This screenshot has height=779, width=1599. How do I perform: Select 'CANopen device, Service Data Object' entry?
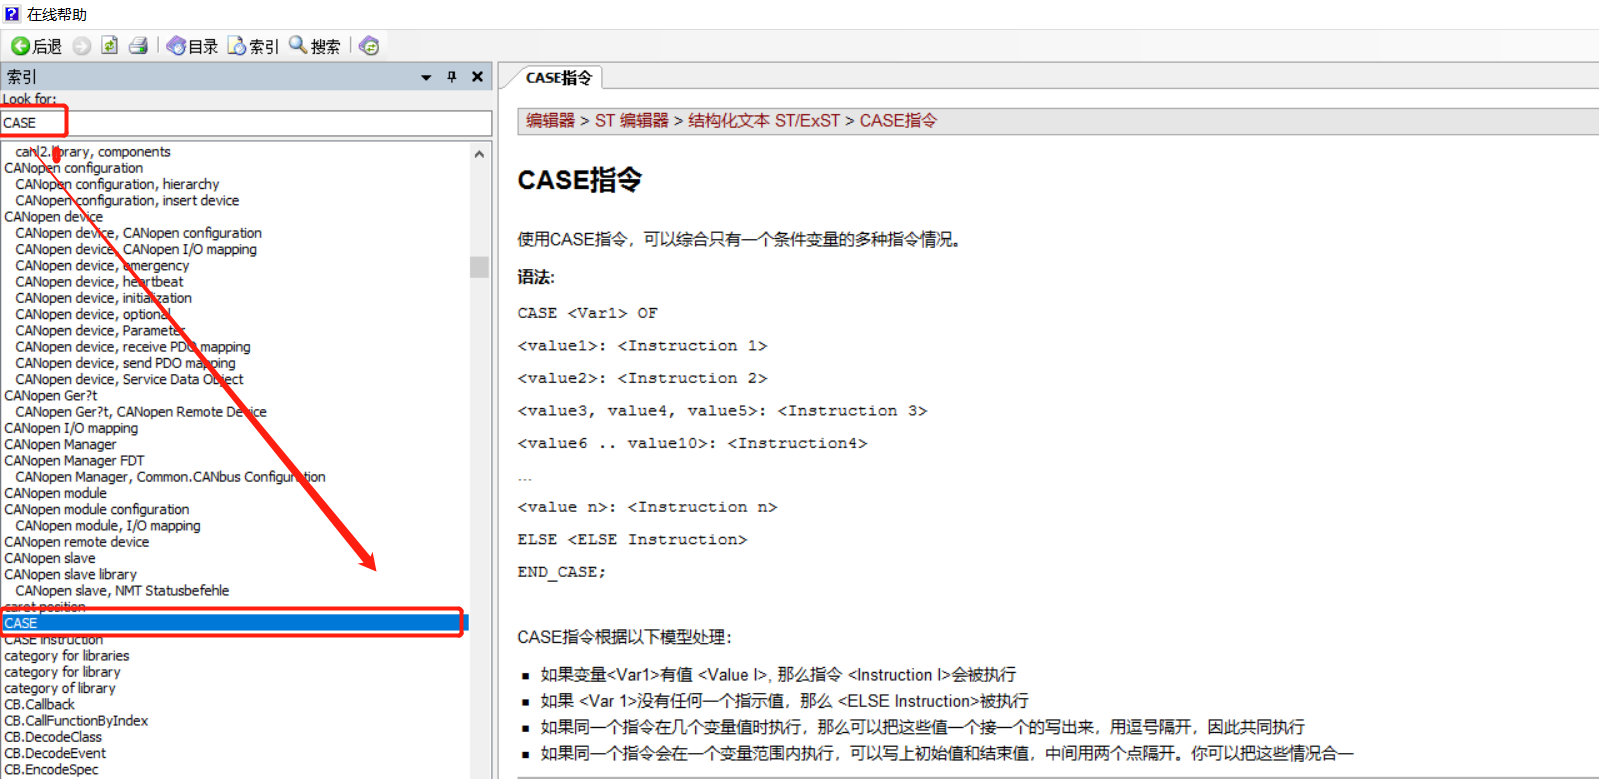coord(129,380)
